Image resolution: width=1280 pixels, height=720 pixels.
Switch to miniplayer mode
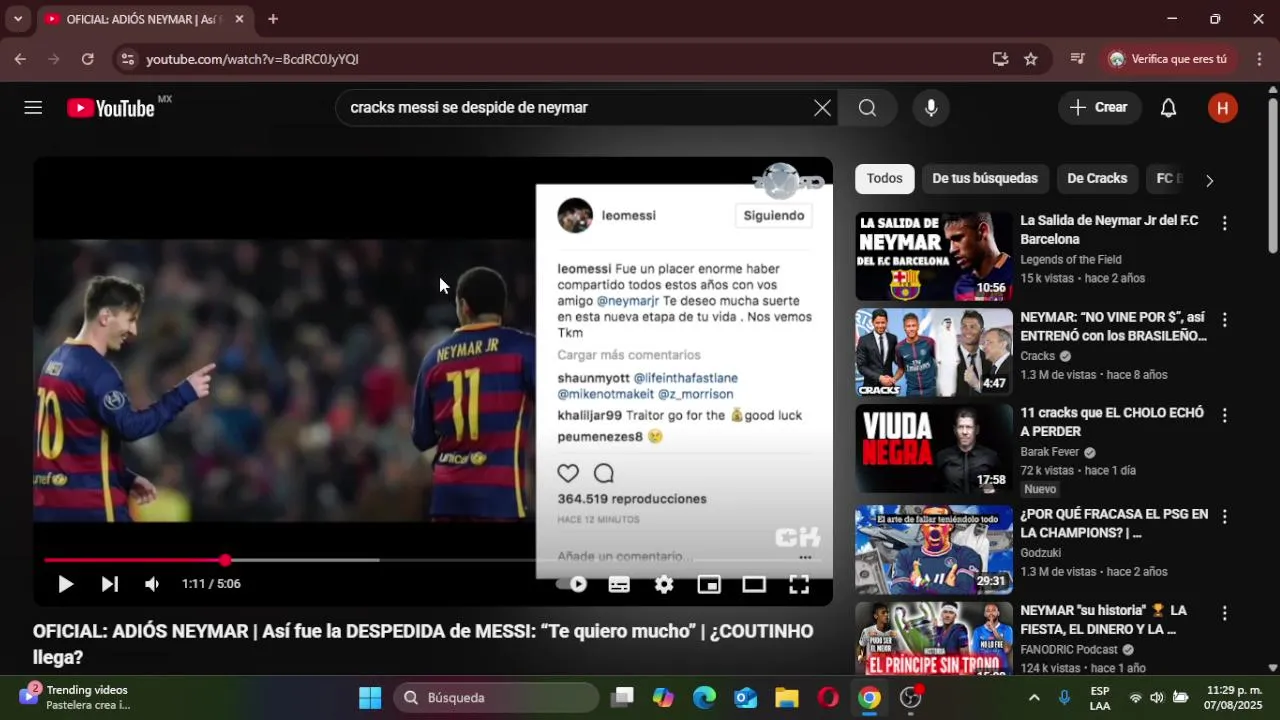(709, 584)
